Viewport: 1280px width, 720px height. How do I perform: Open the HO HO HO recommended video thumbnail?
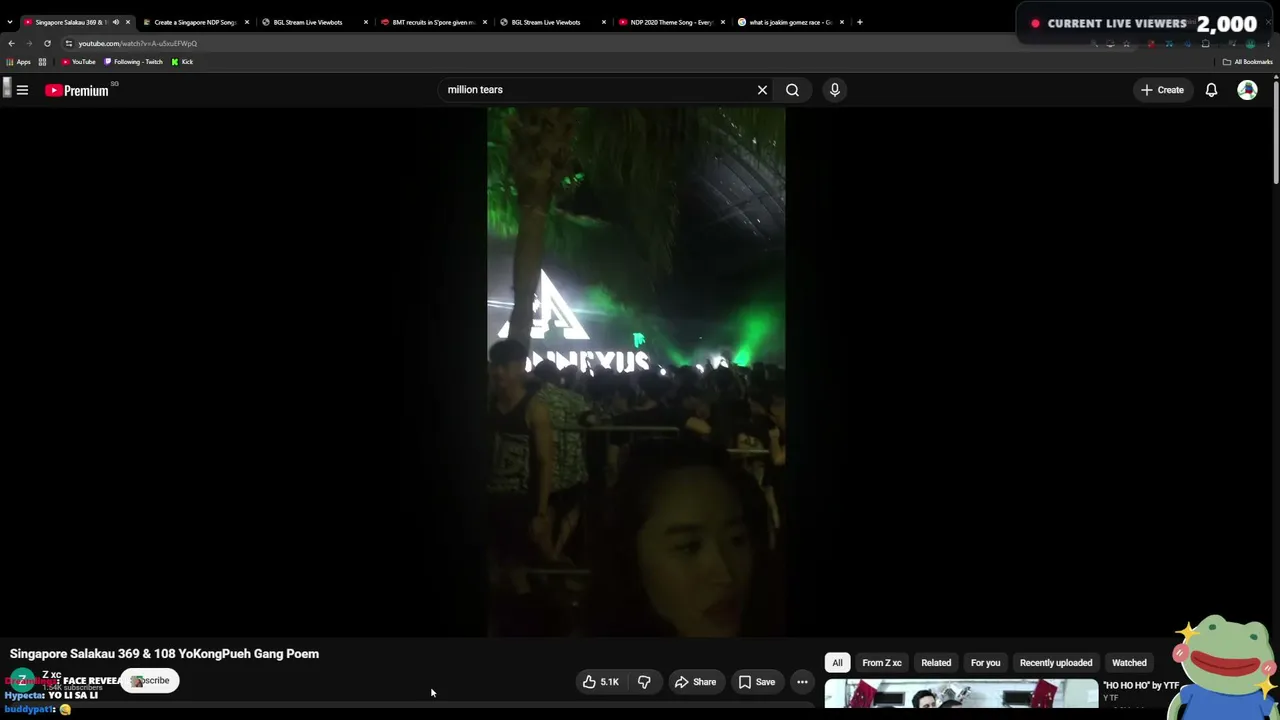point(961,695)
